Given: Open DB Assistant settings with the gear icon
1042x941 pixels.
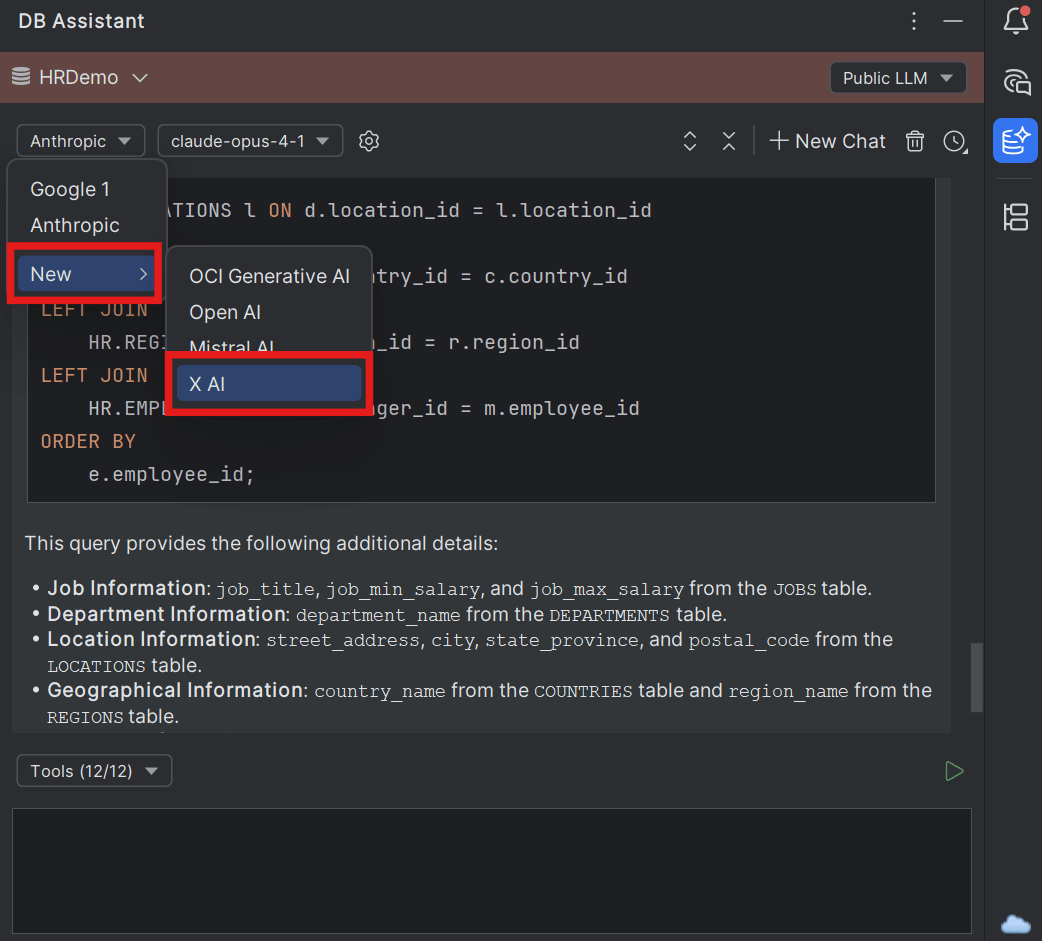Looking at the screenshot, I should 369,141.
